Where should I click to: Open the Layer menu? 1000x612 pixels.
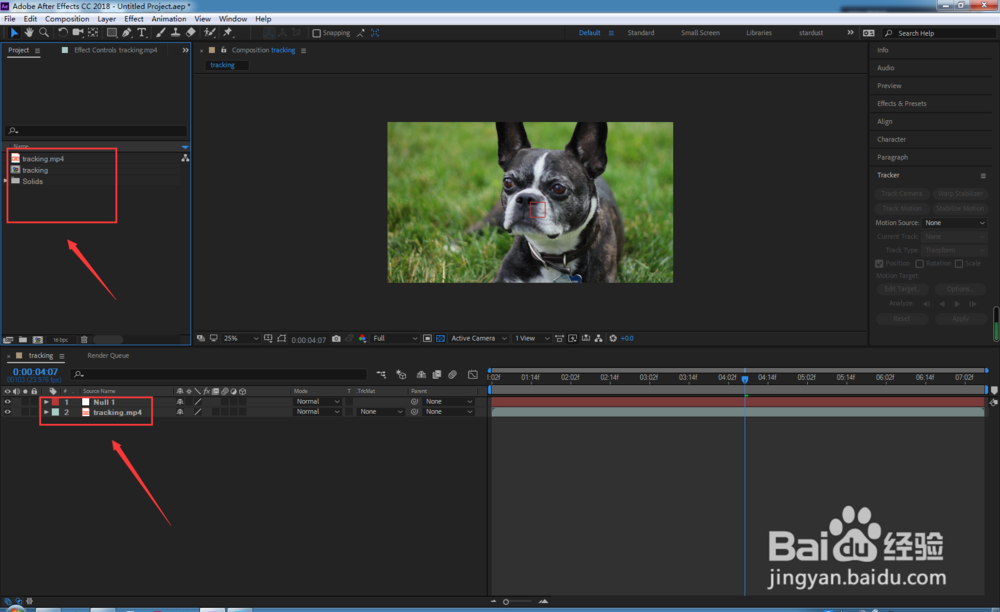pyautogui.click(x=107, y=19)
